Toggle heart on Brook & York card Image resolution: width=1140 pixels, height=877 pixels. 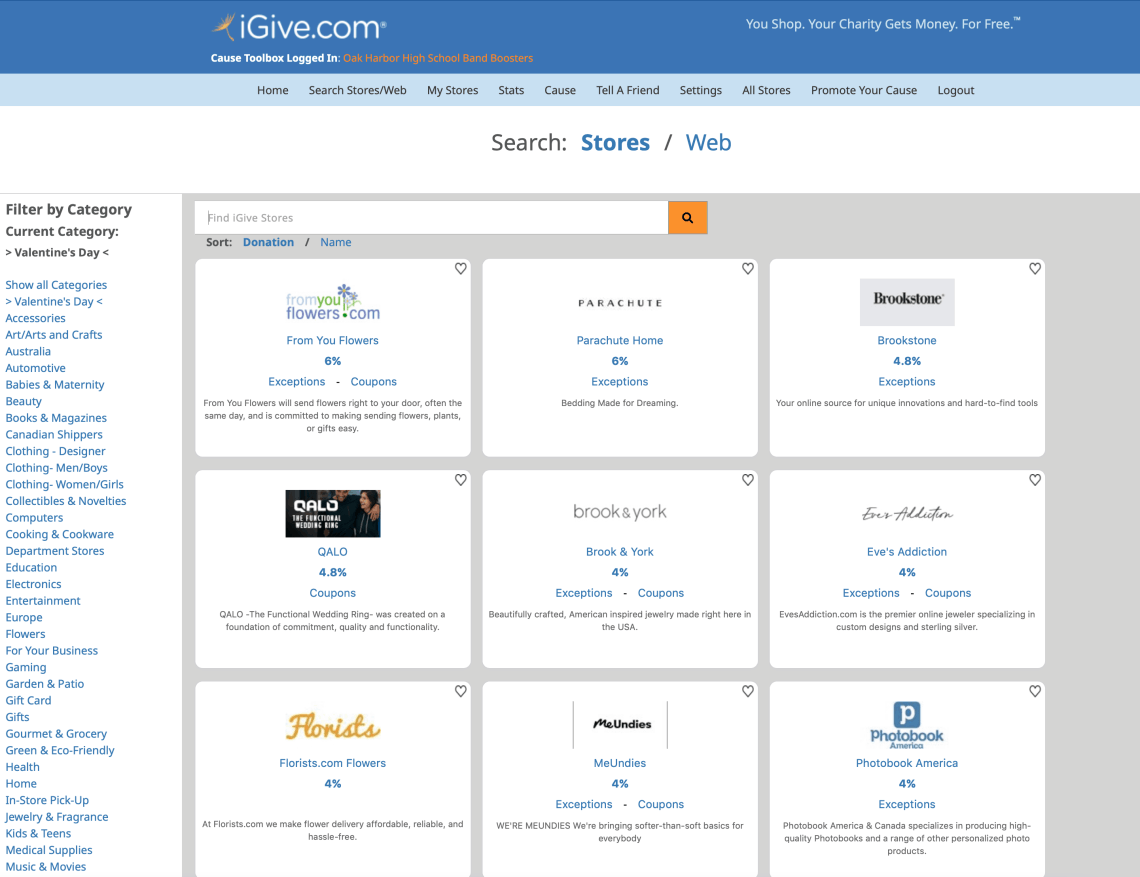point(747,480)
